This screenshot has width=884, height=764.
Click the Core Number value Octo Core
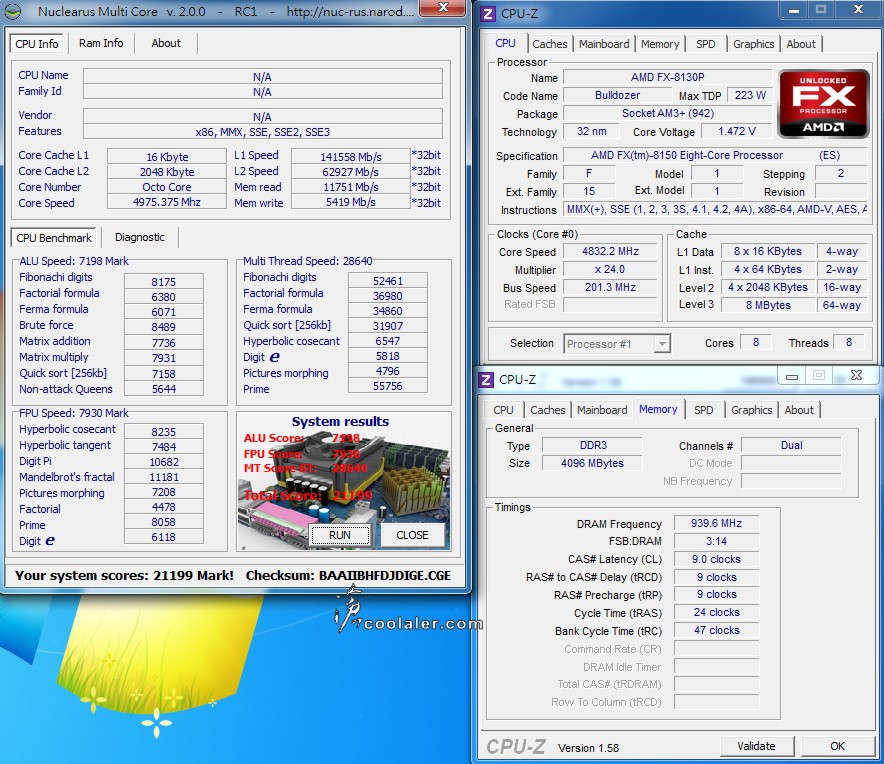click(167, 187)
